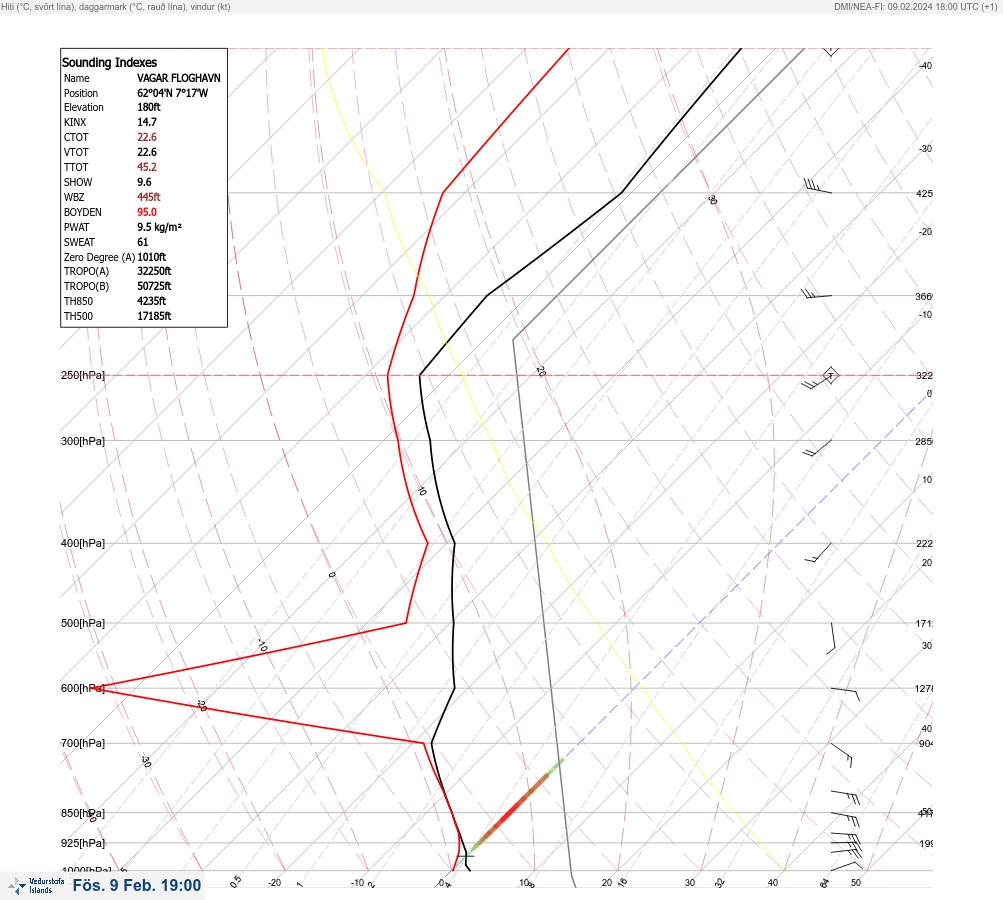This screenshot has width=1003, height=900.
Task: Select the station name VAGAR FLOGHAVN
Action: coord(178,78)
